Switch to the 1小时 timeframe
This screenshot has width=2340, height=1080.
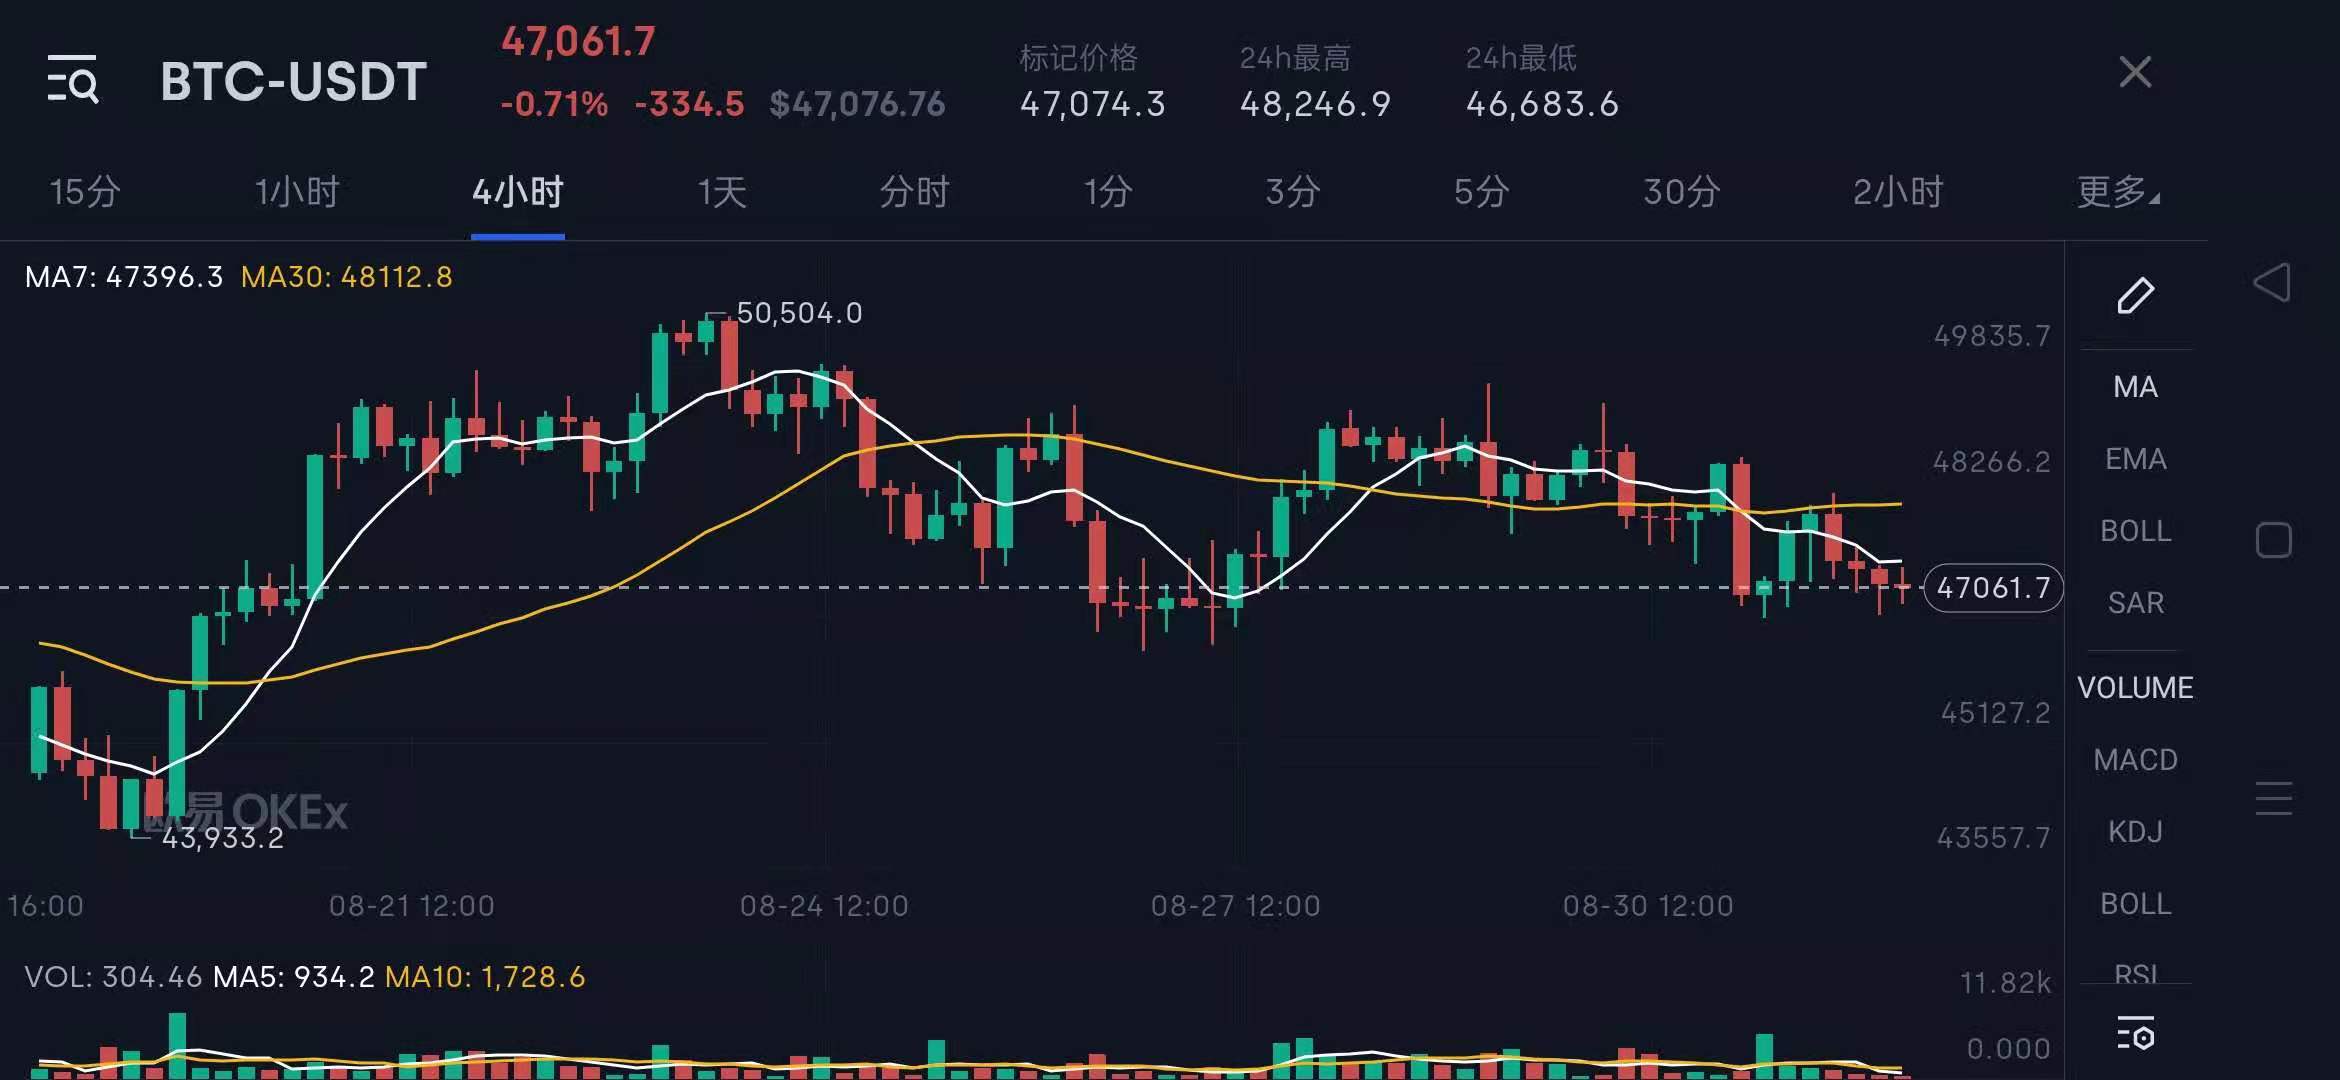(x=298, y=192)
